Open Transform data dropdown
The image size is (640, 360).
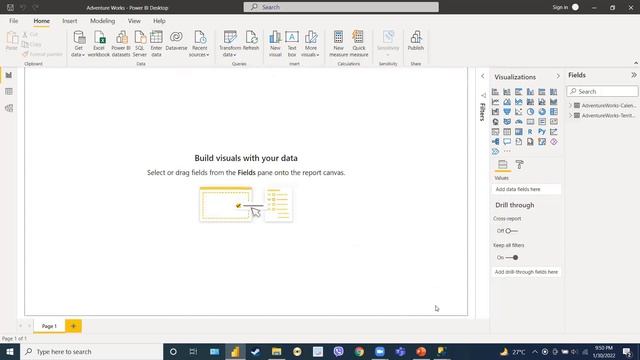(230, 44)
